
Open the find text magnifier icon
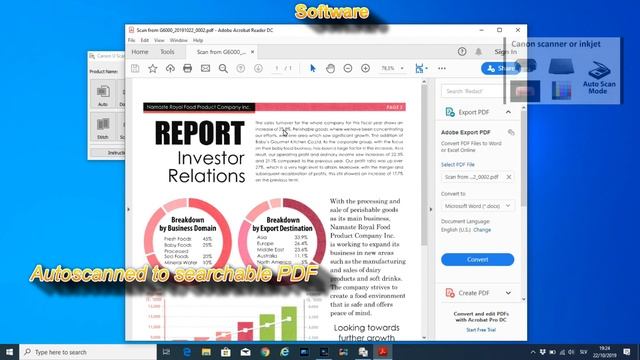(x=223, y=69)
